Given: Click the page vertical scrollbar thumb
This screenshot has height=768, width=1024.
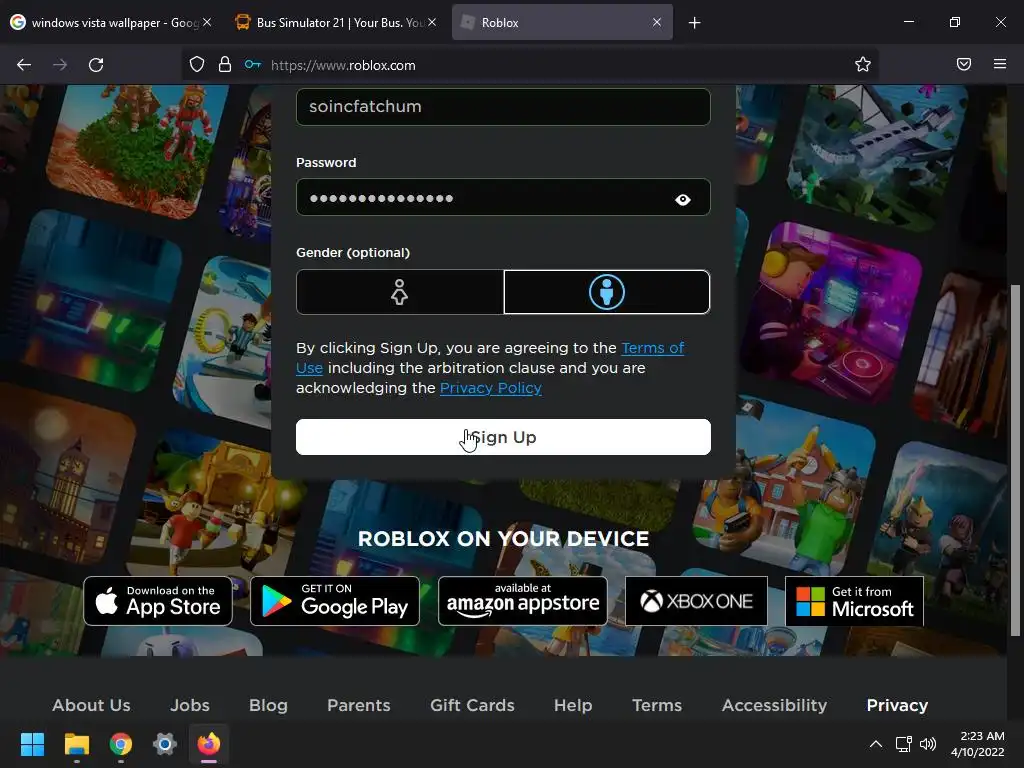Looking at the screenshot, I should (x=1015, y=460).
